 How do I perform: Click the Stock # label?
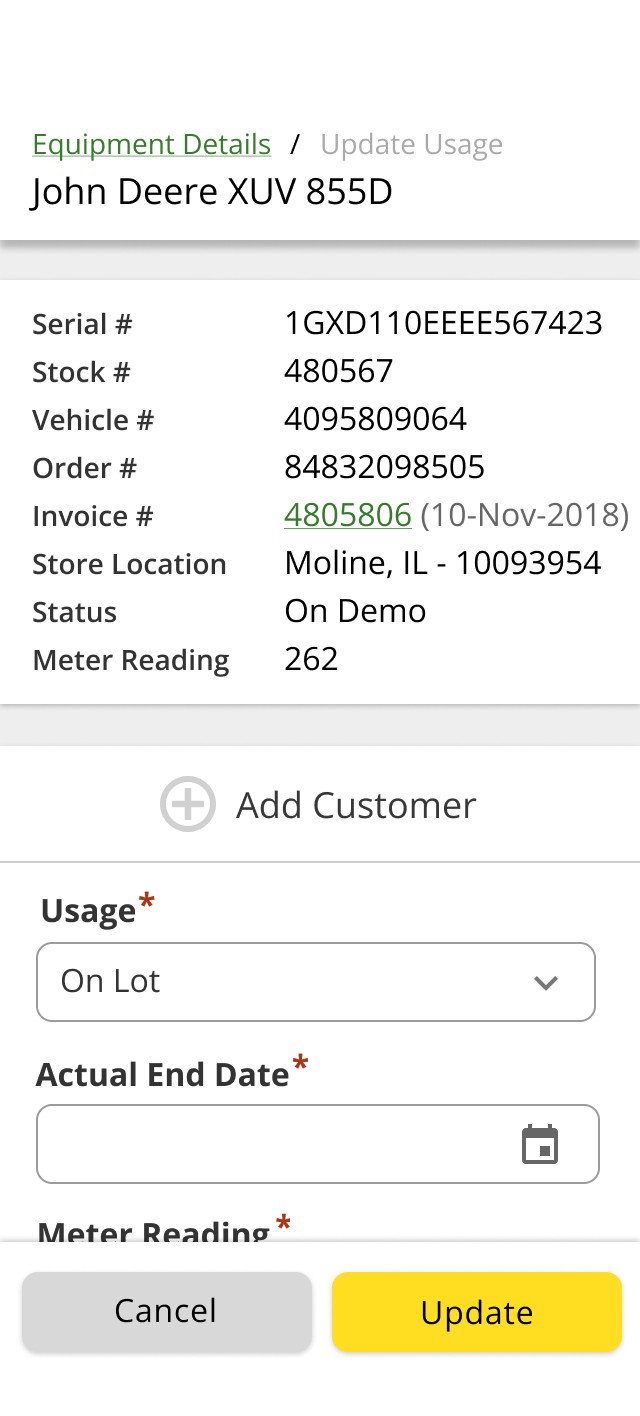point(81,372)
